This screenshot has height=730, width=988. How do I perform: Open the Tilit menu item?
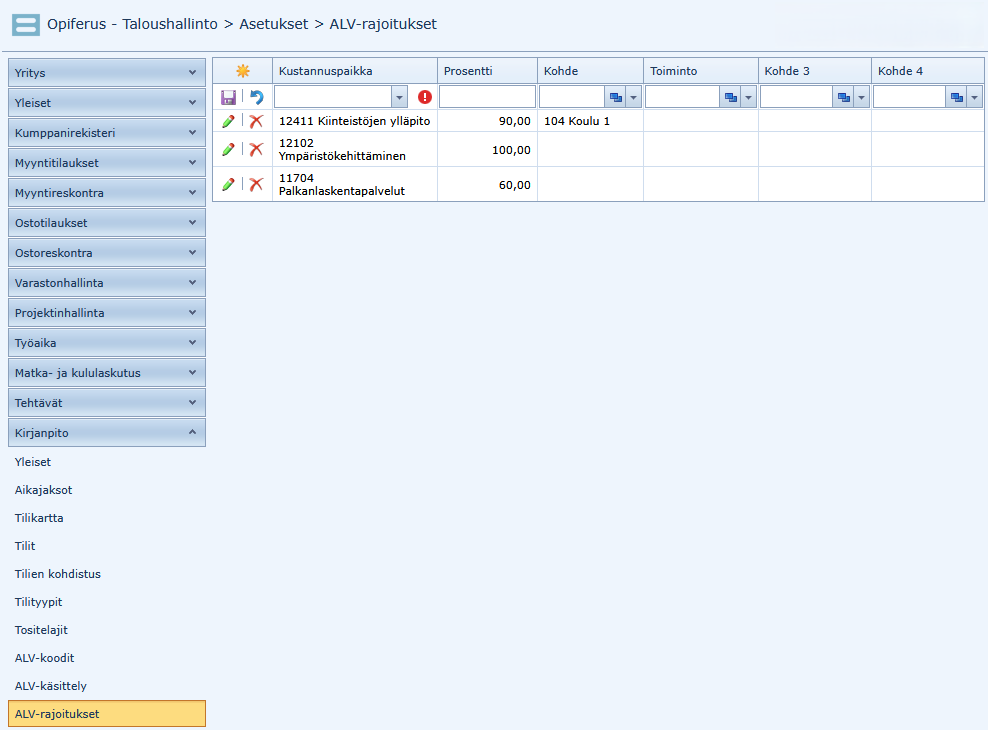click(25, 546)
